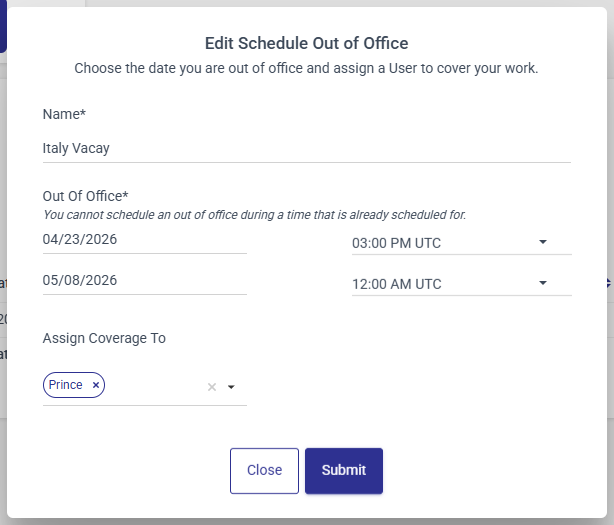Expand the 03:00 PM UTC start time arrow
This screenshot has width=614, height=525.
tap(543, 242)
